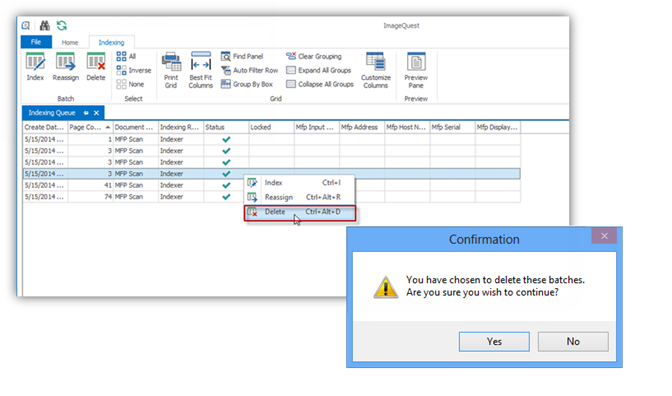Click the Mfp Serial column header
Image resolution: width=672 pixels, height=396 pixels.
click(x=453, y=127)
